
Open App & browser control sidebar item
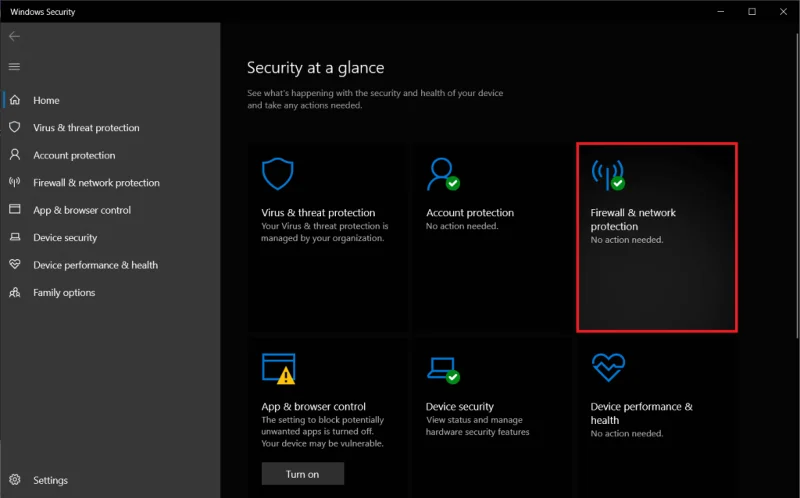click(82, 210)
